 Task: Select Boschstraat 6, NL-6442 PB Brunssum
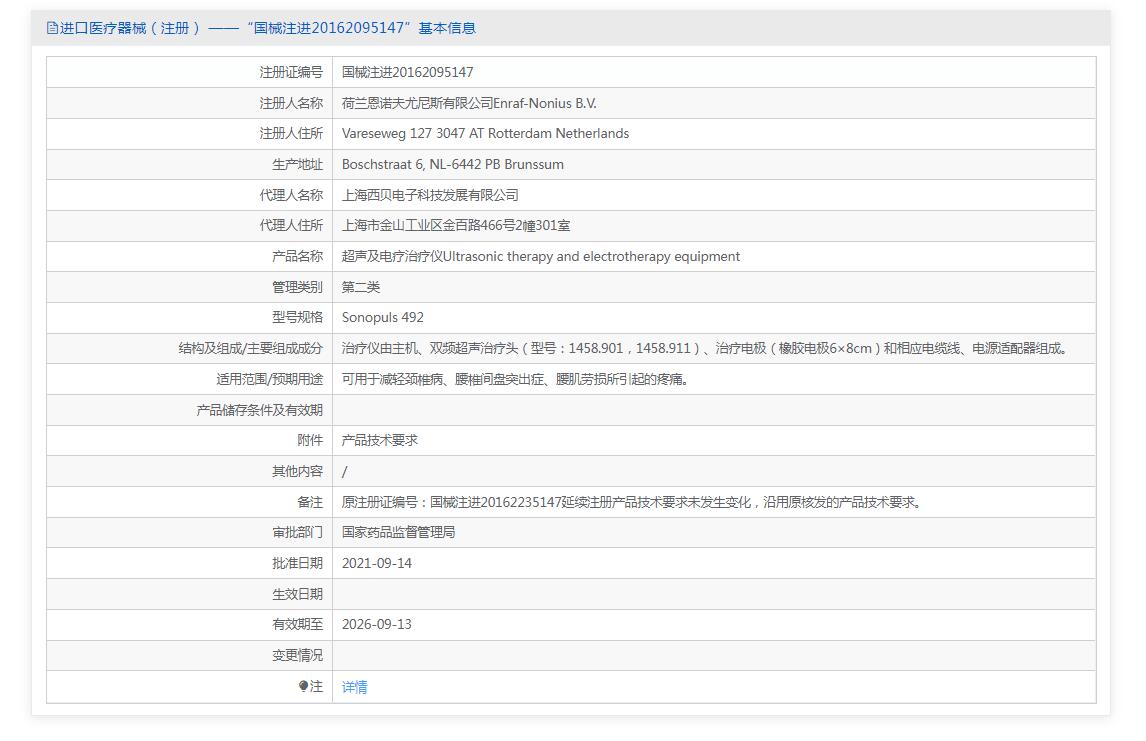pyautogui.click(x=452, y=164)
